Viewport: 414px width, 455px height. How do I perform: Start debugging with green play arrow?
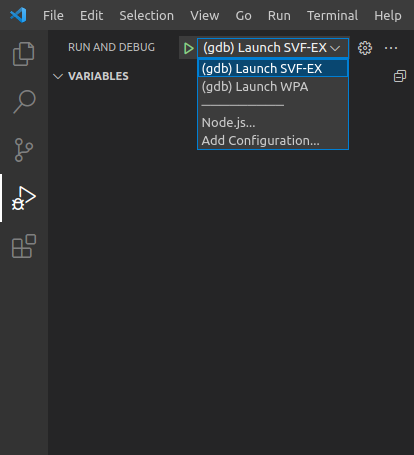[188, 48]
